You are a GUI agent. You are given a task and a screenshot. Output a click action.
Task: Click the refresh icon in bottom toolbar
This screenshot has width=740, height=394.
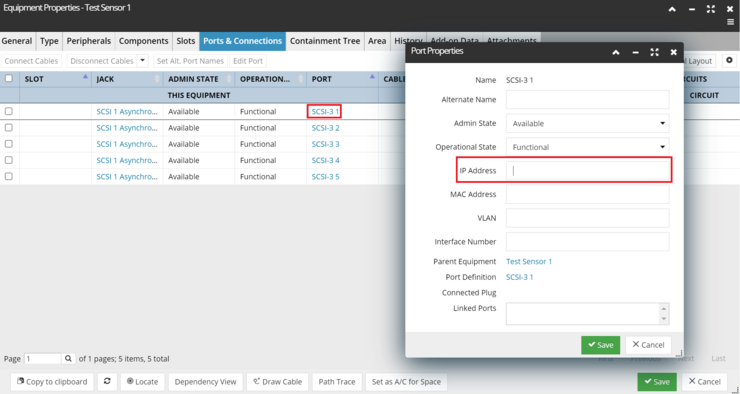click(x=107, y=381)
